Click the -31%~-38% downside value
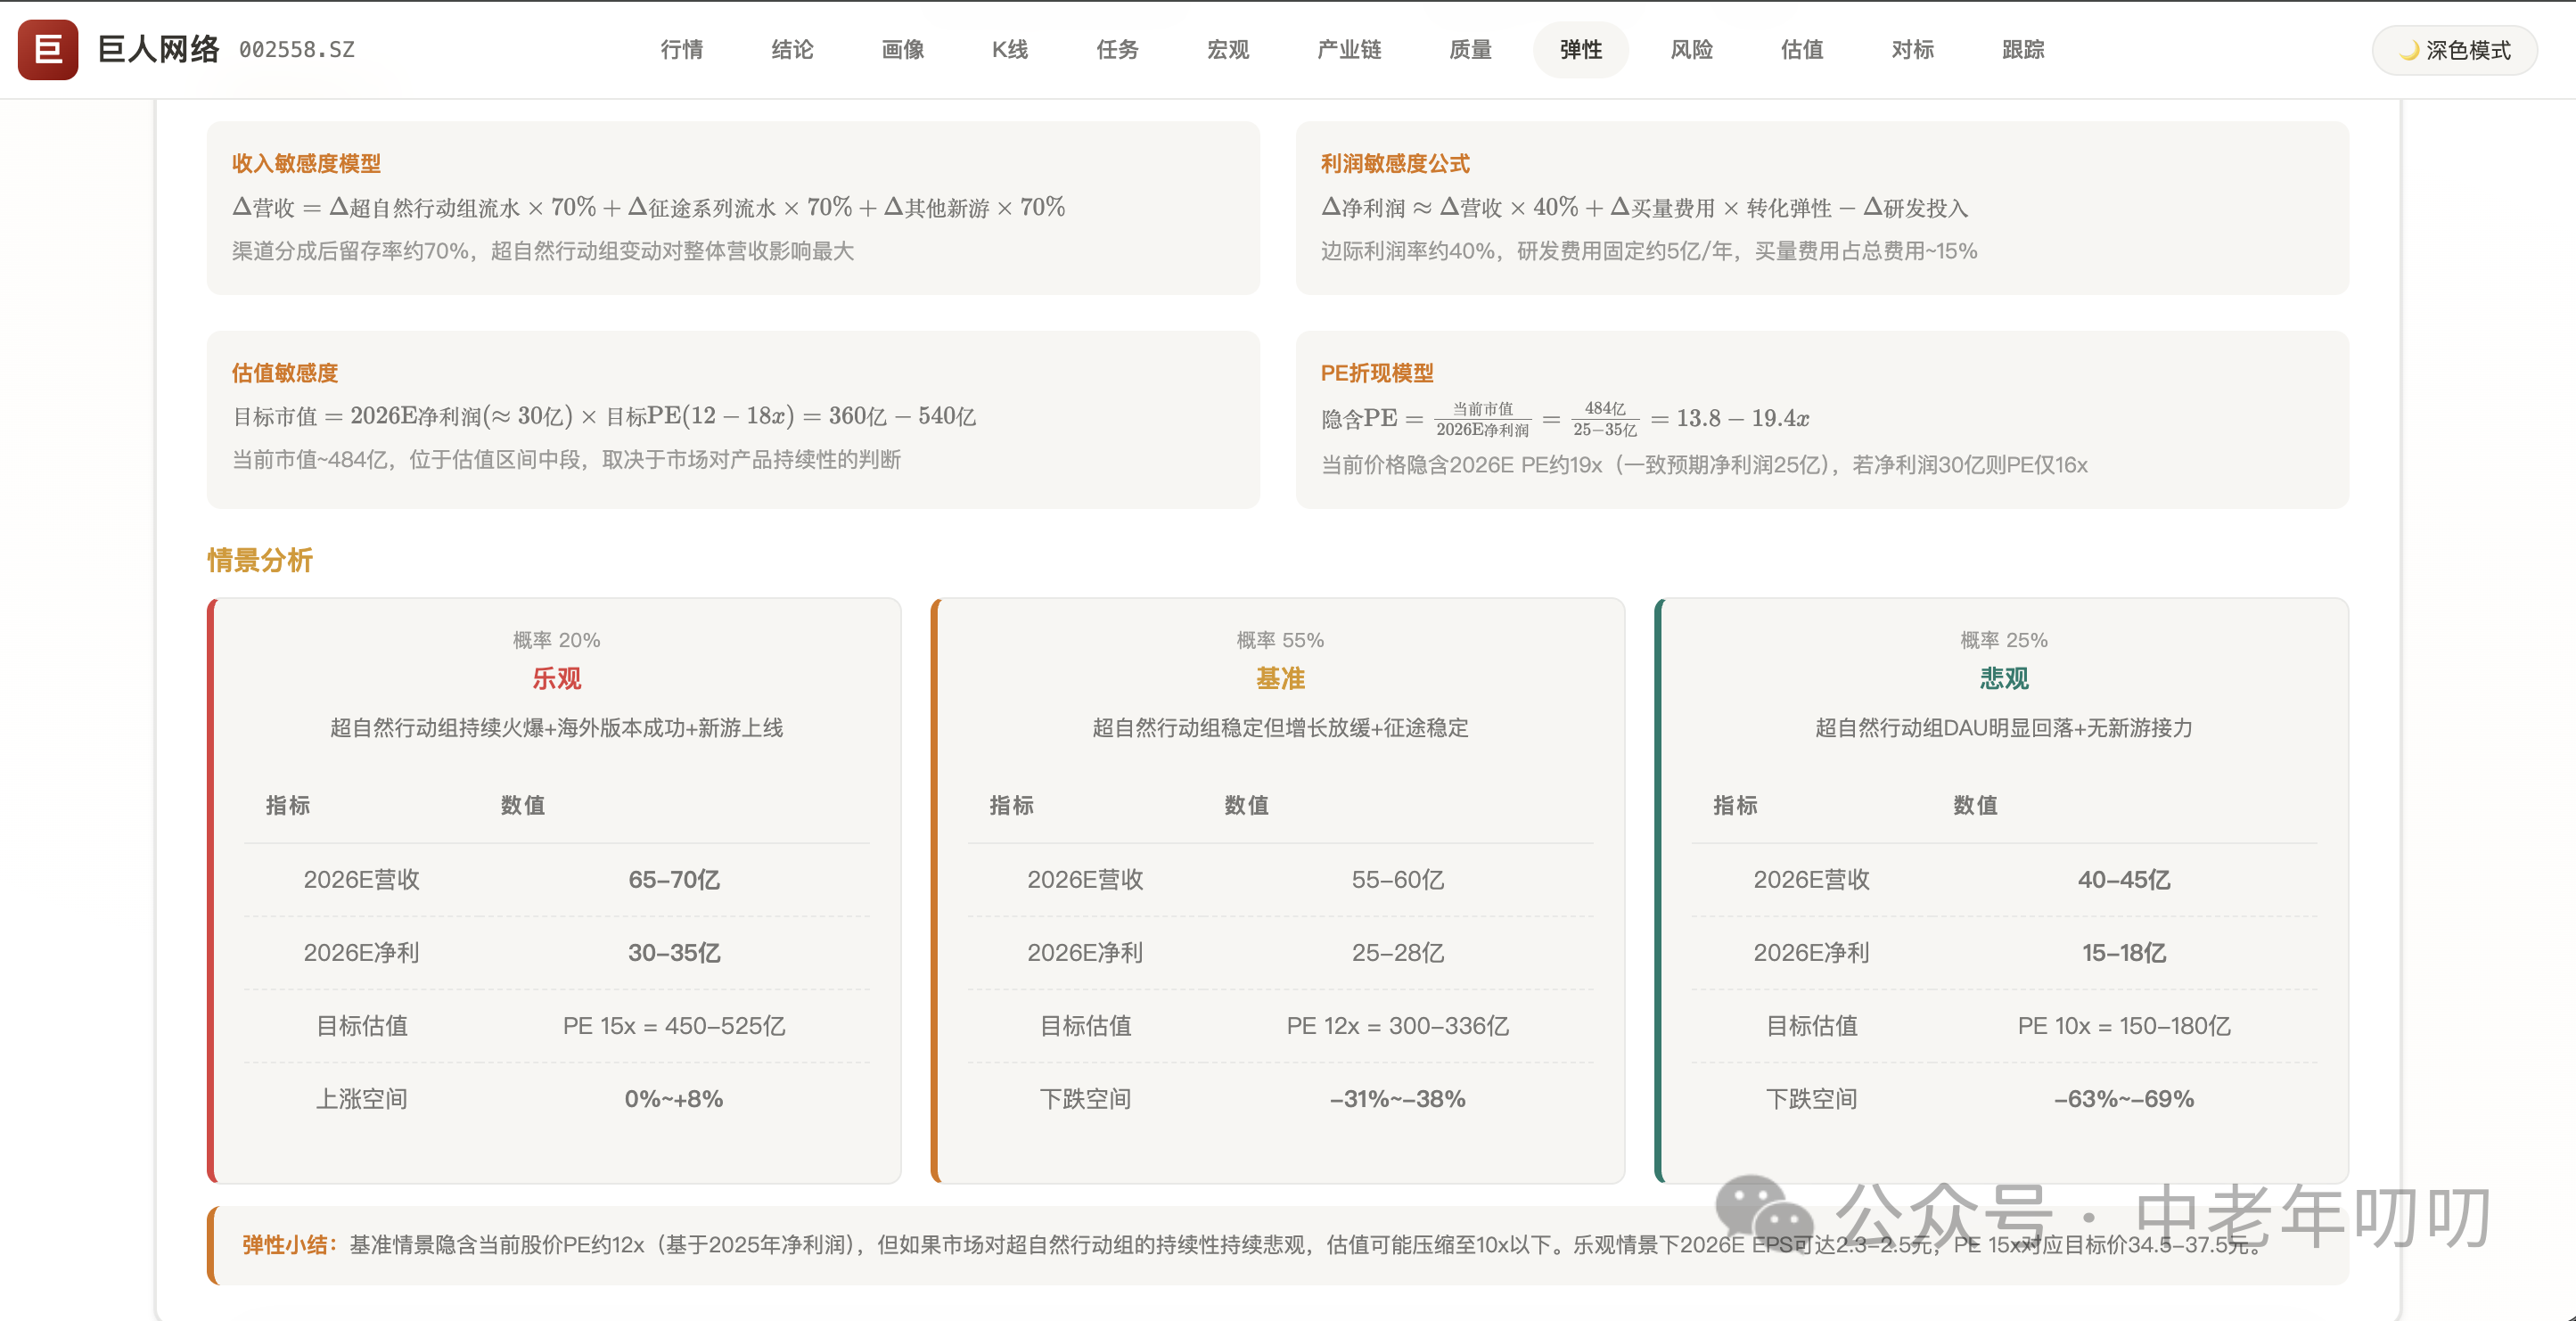The image size is (2576, 1321). (x=1398, y=1099)
